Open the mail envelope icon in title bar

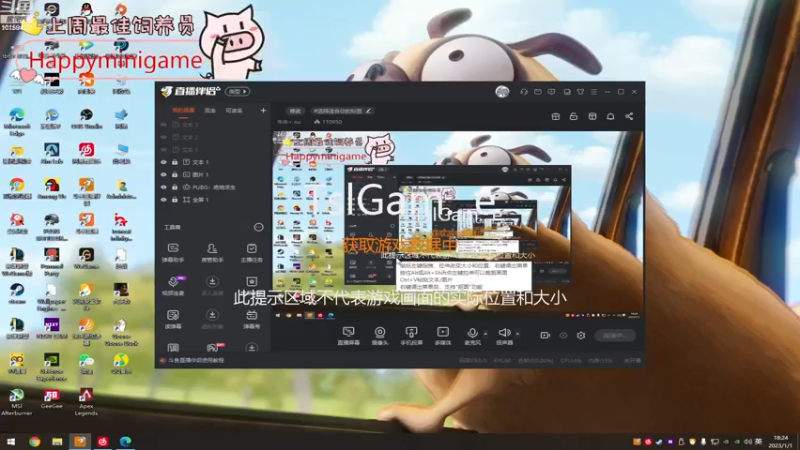[538, 92]
